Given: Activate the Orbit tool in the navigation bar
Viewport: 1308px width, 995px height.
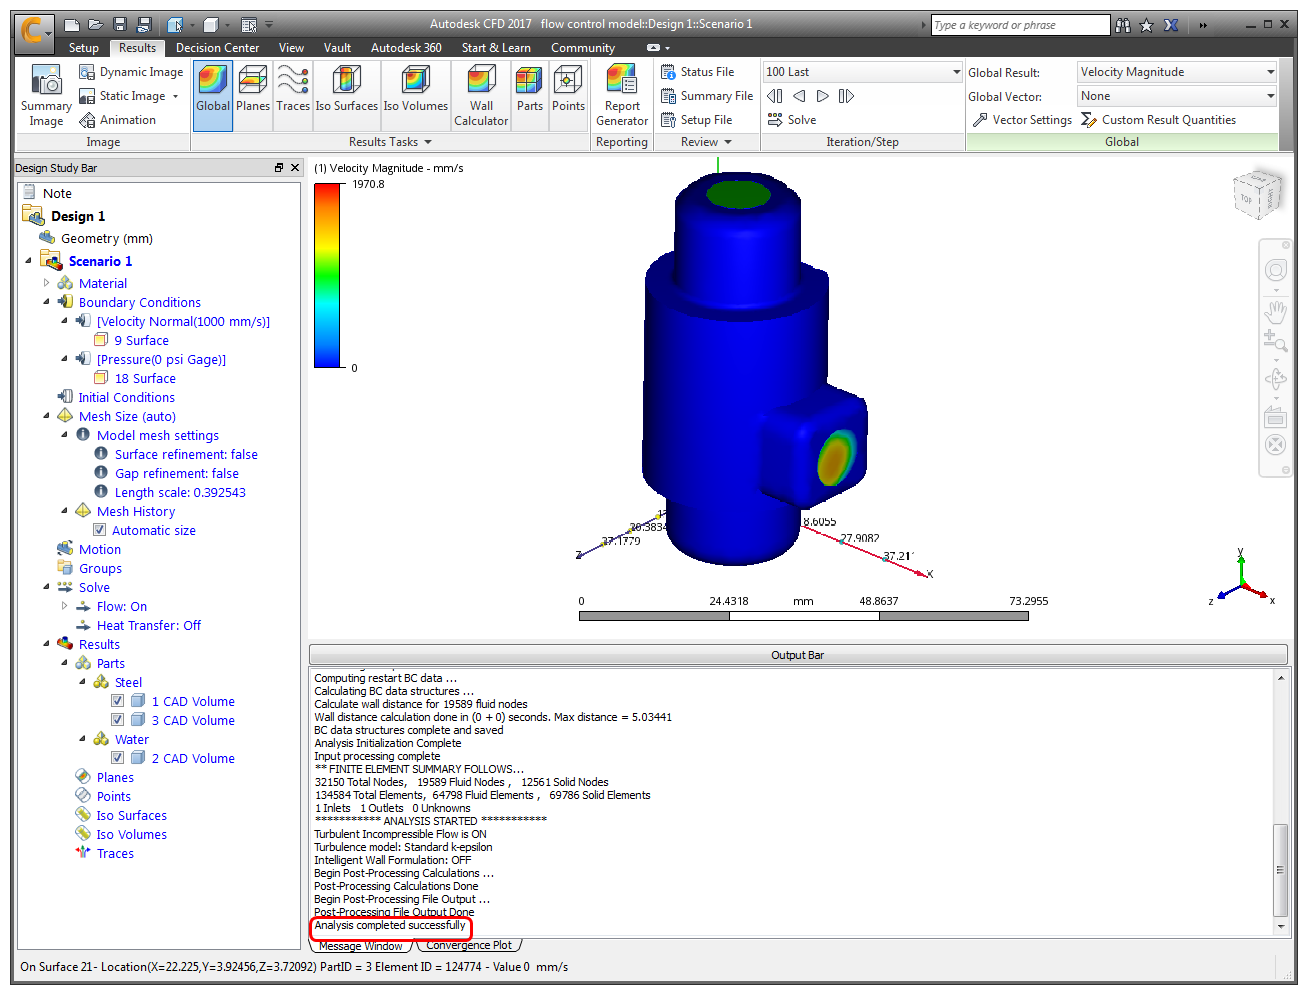Looking at the screenshot, I should coord(1275,379).
